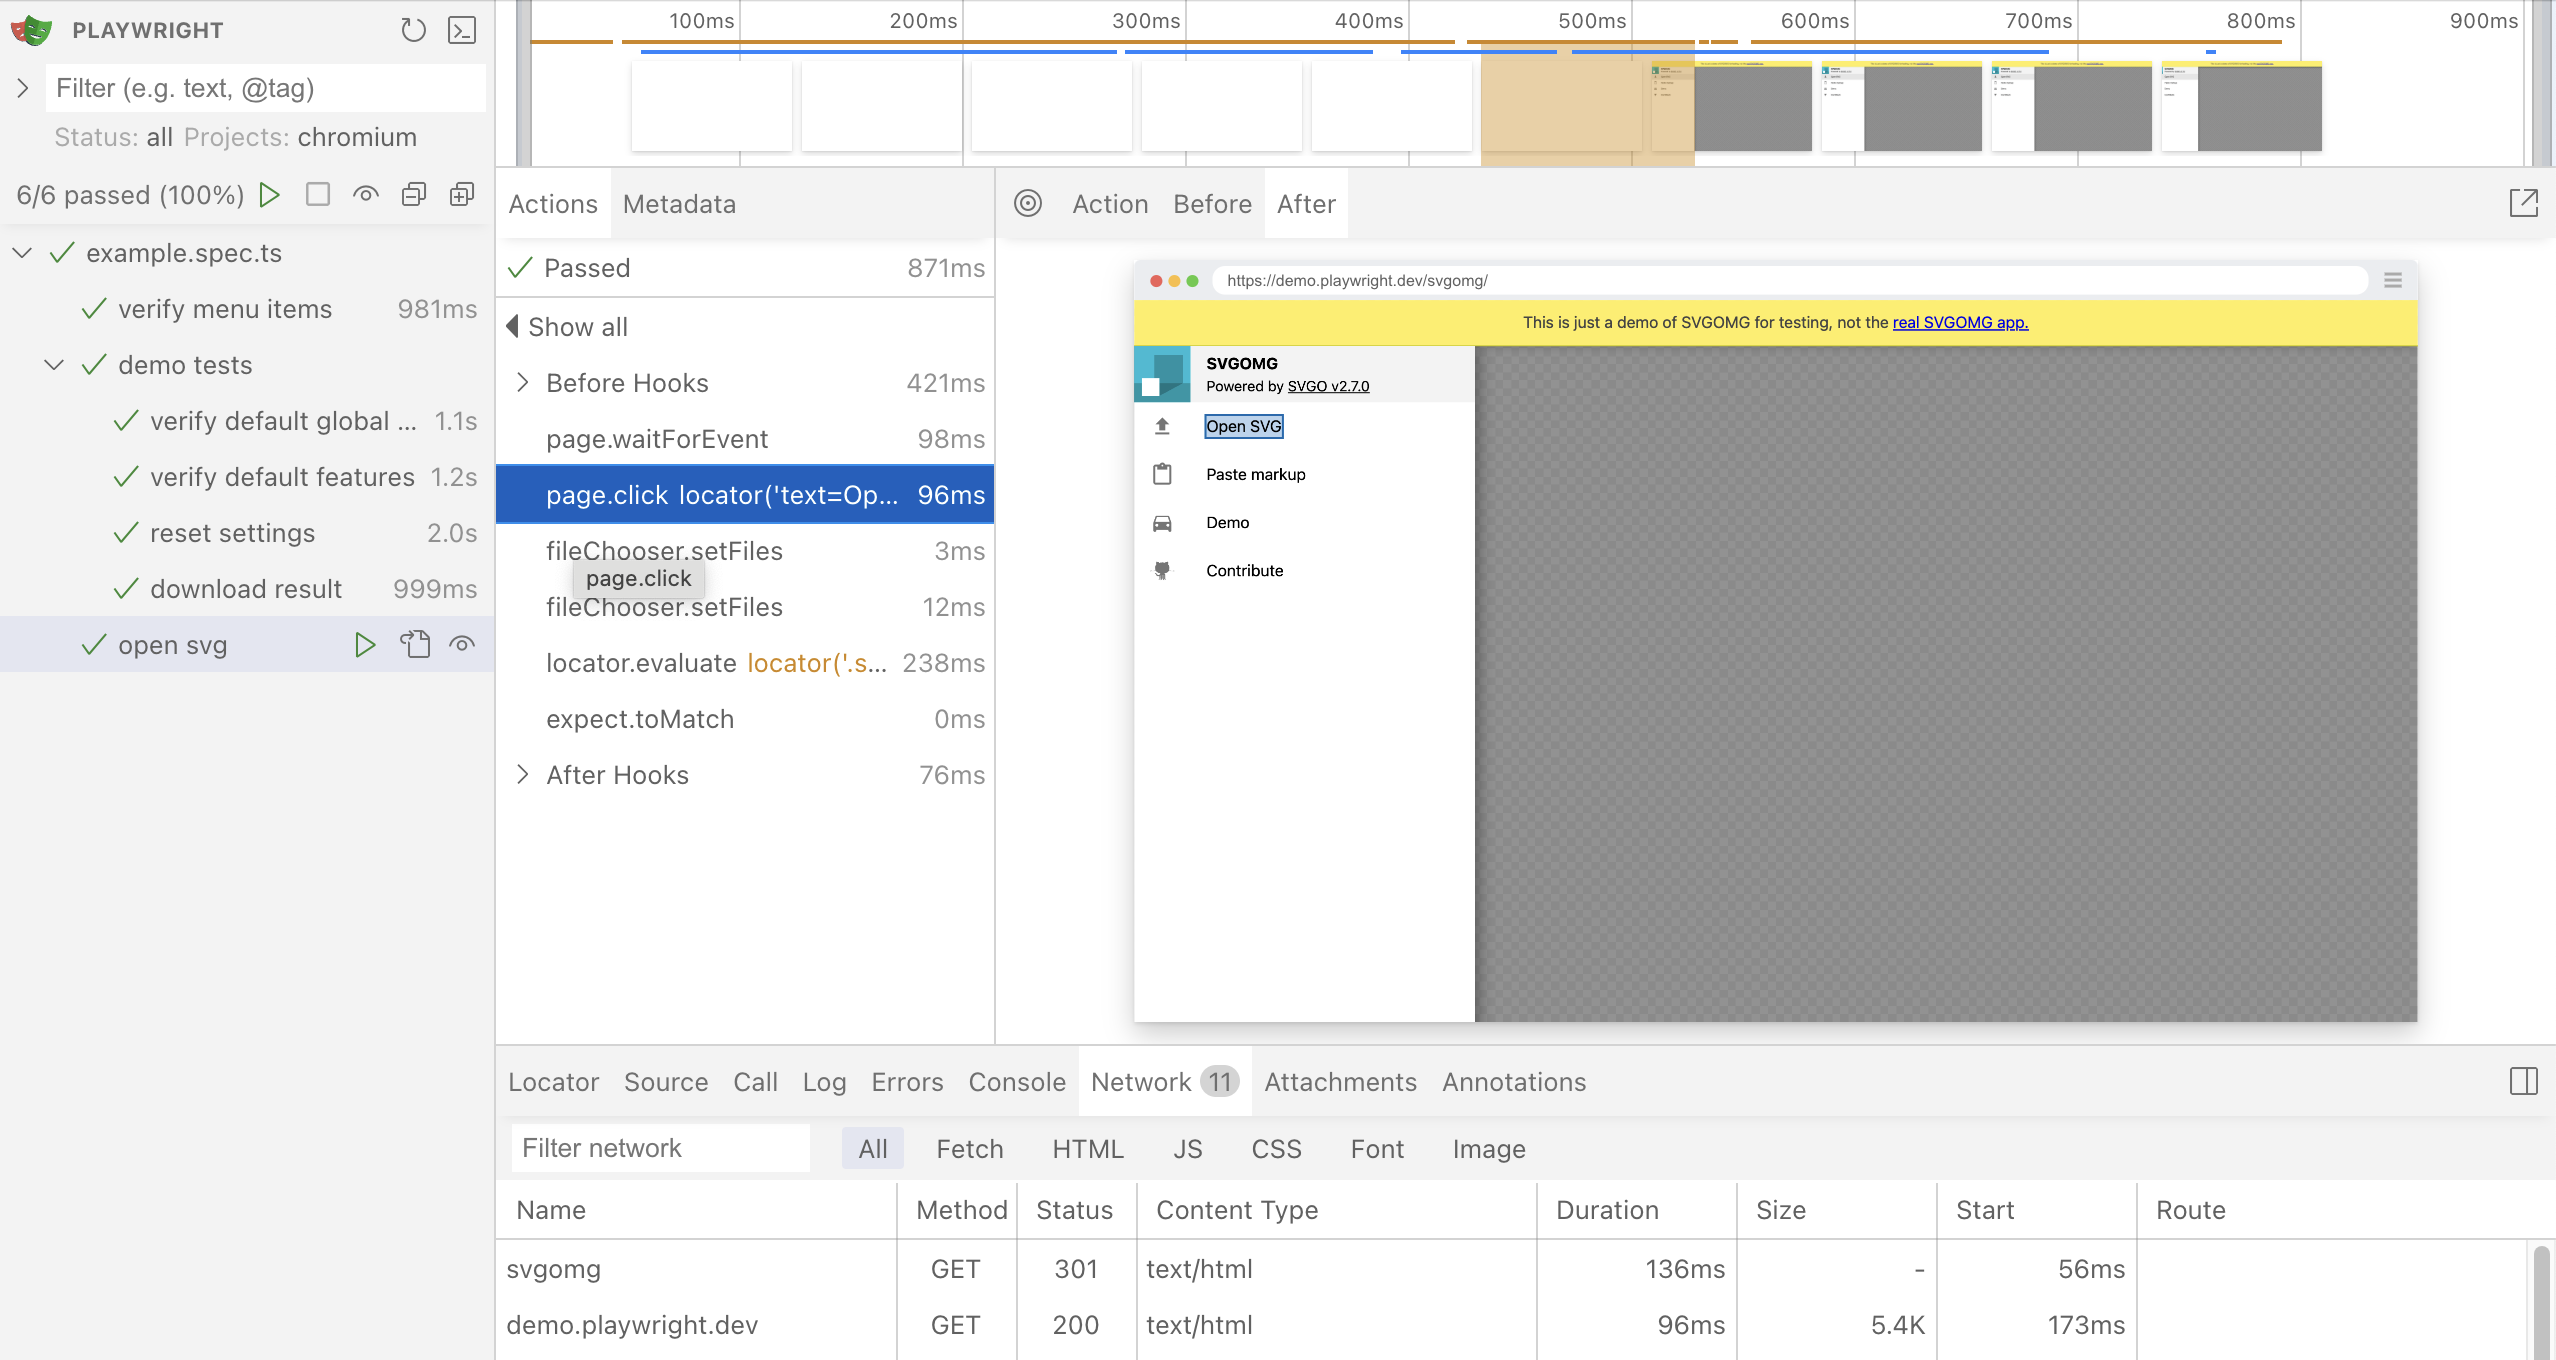
Task: Filter network by All
Action: (872, 1148)
